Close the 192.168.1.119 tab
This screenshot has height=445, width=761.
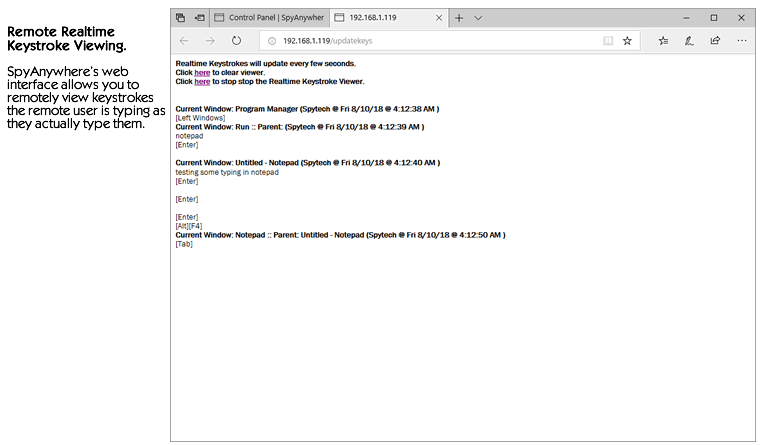439,18
